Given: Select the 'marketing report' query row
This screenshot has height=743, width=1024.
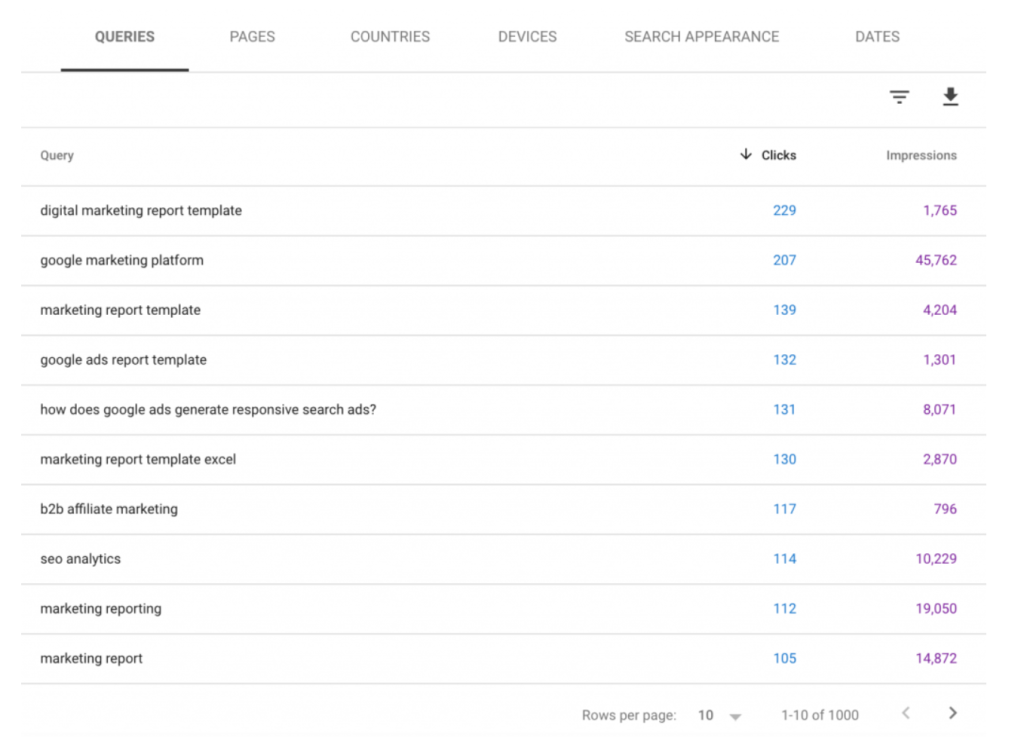Looking at the screenshot, I should (504, 658).
